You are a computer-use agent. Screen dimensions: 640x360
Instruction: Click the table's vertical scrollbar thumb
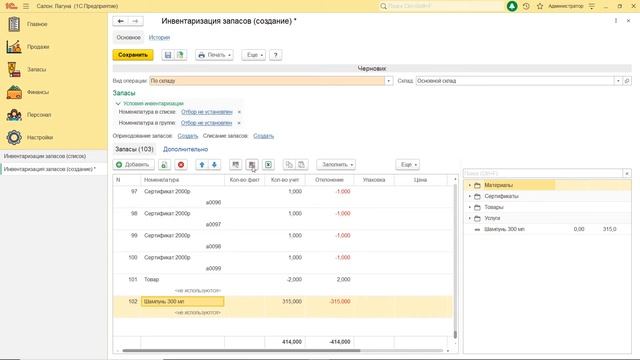click(455, 335)
